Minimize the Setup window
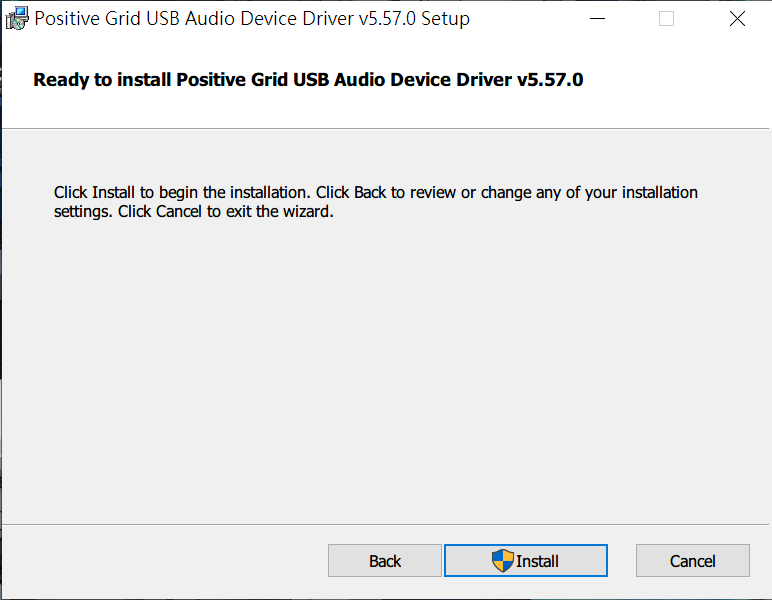The width and height of the screenshot is (772, 600). click(597, 19)
